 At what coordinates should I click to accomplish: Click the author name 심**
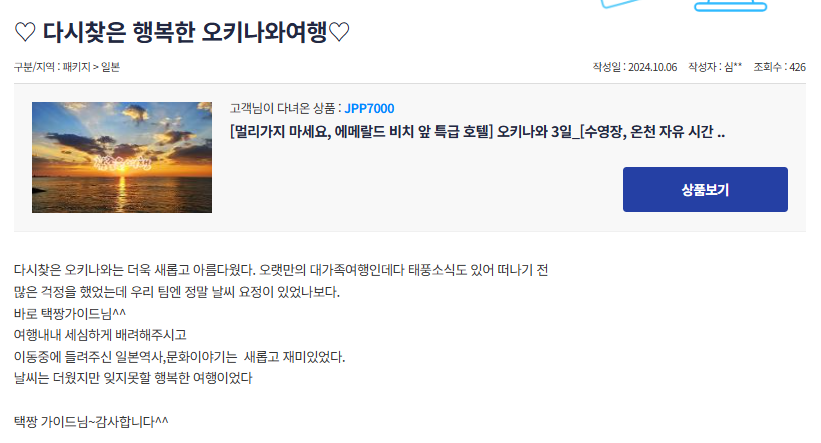[733, 67]
